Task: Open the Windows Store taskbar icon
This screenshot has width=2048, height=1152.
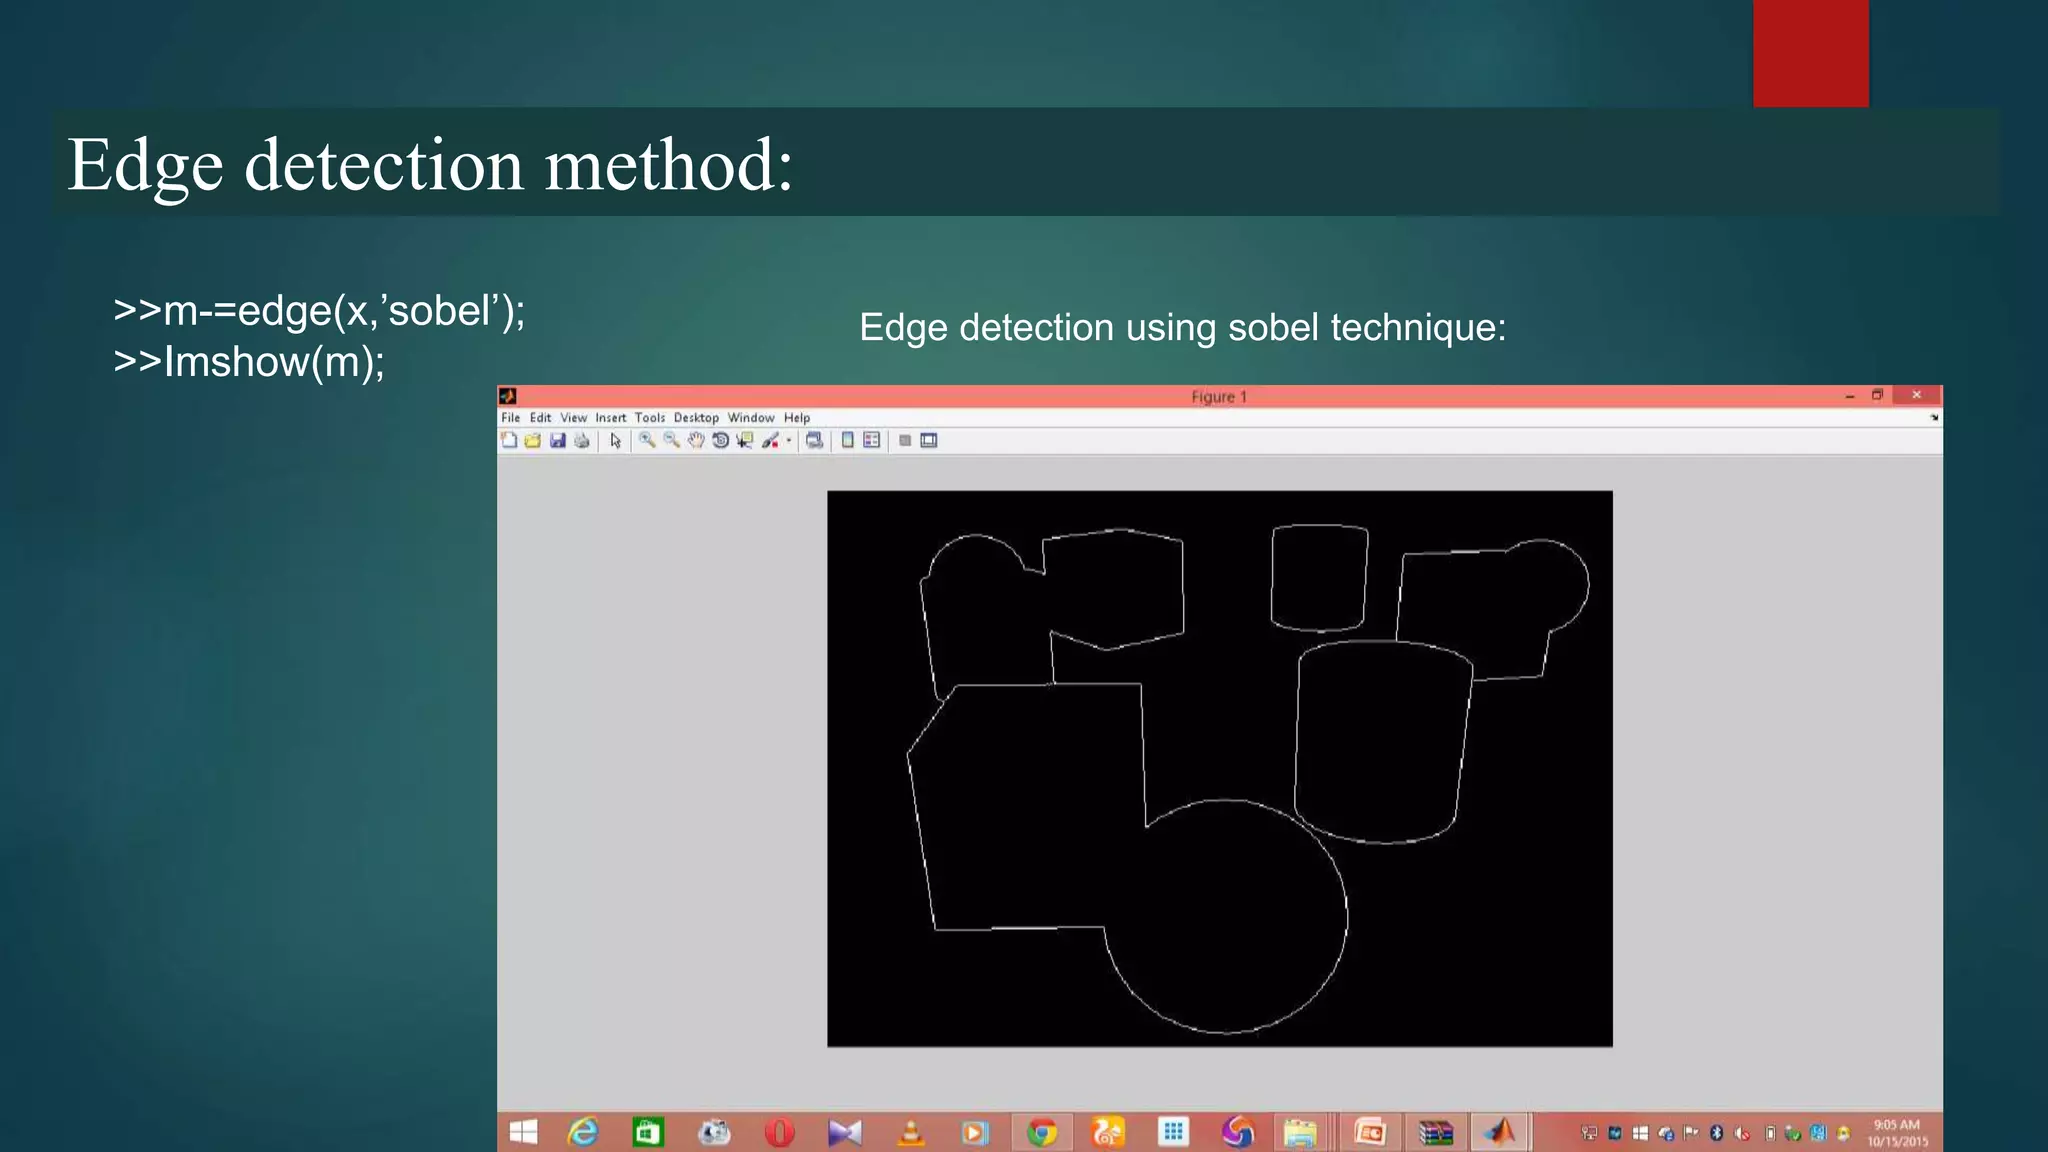Action: point(648,1132)
